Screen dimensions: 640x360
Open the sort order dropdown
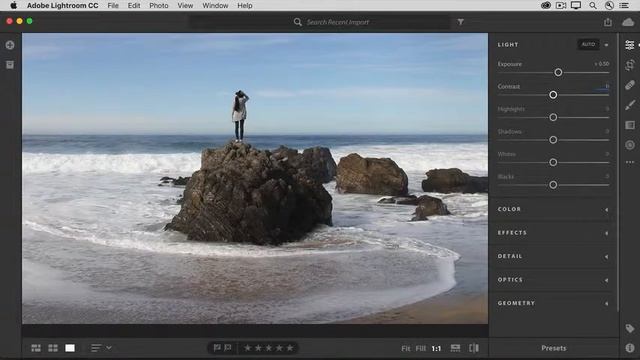click(x=101, y=348)
